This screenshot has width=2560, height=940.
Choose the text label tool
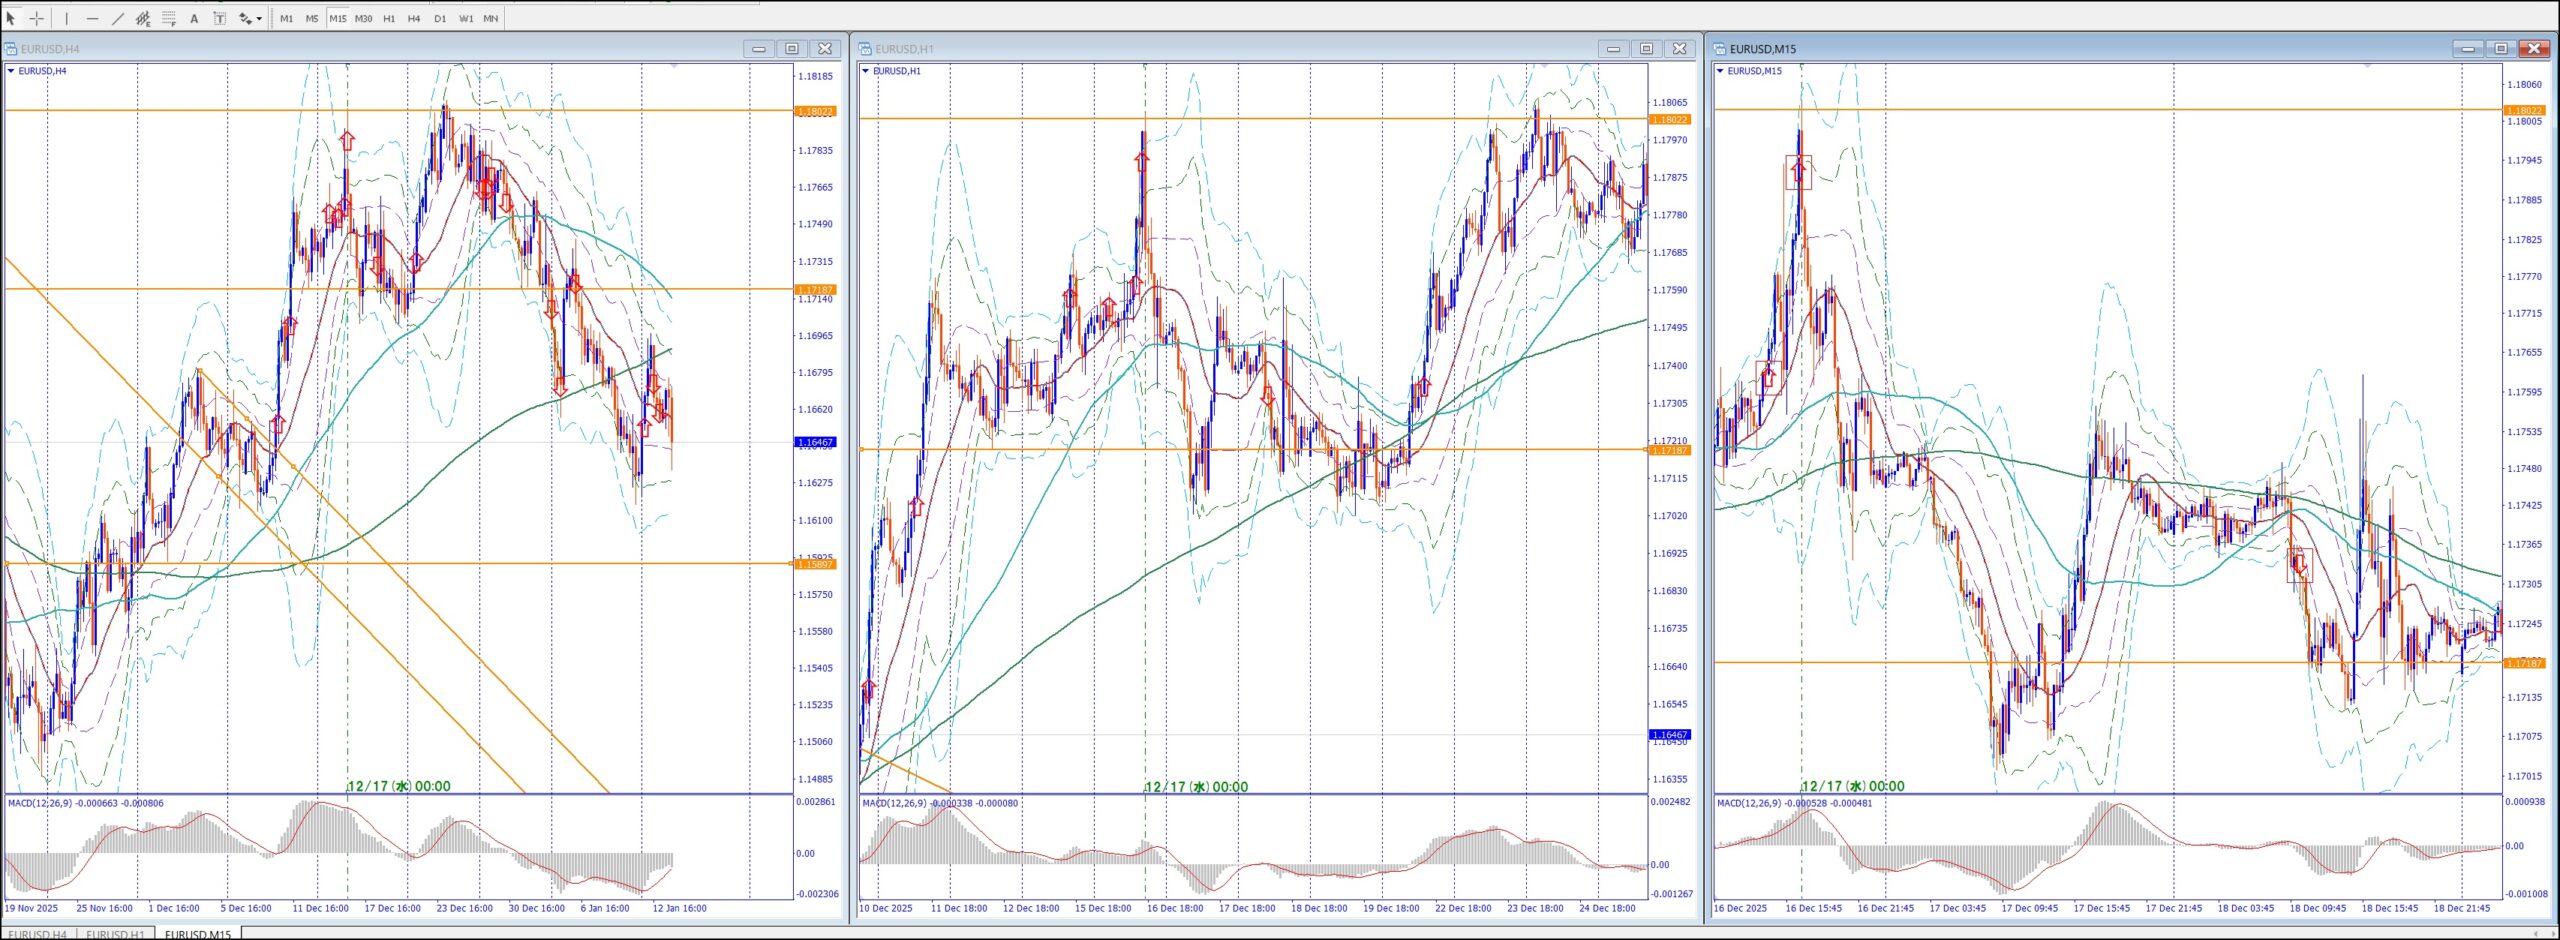tap(219, 18)
